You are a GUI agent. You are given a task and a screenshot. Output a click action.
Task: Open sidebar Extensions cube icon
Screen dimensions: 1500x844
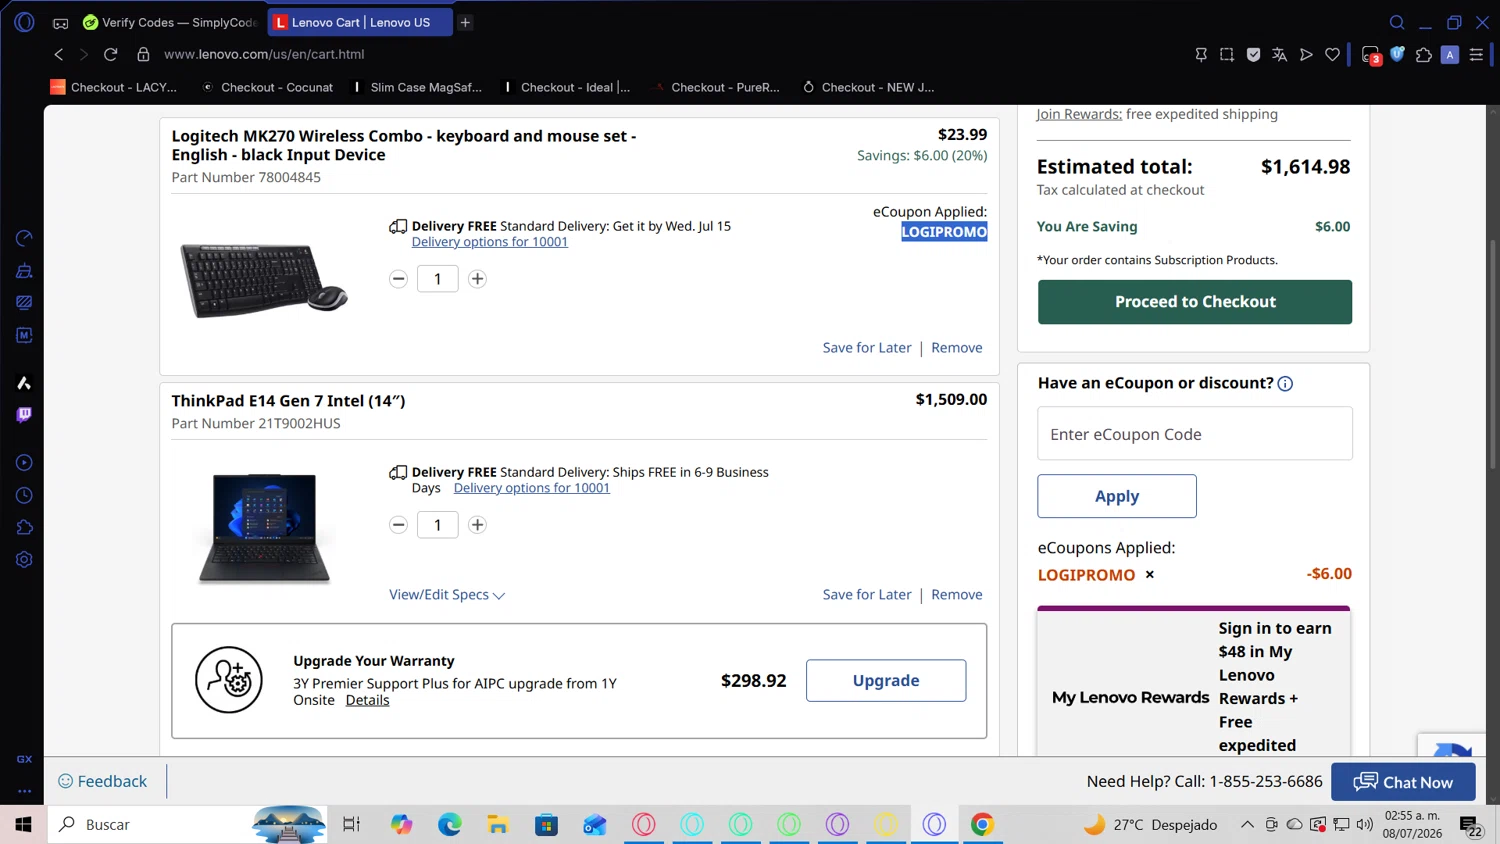[24, 528]
